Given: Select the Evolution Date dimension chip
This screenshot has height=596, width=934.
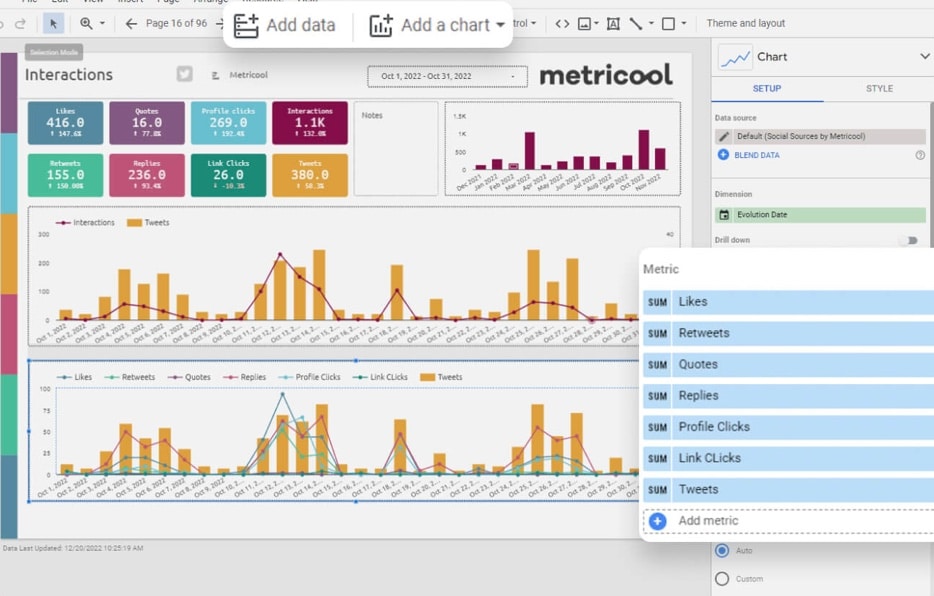Looking at the screenshot, I should point(821,215).
